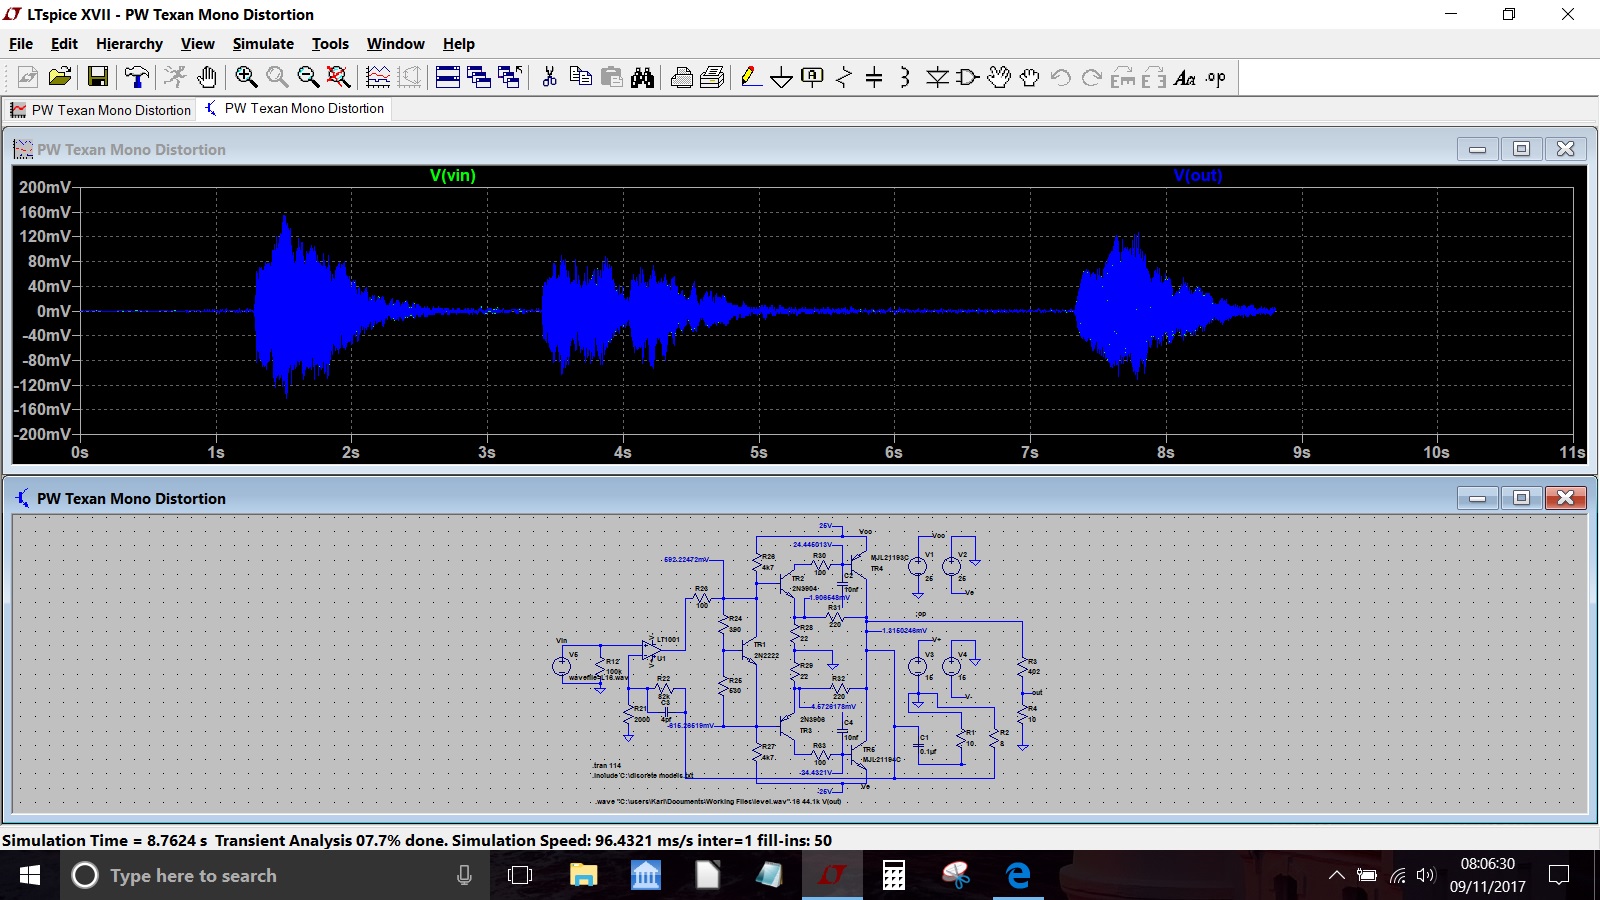Open the Tools menu
The height and width of the screenshot is (900, 1600).
click(330, 44)
